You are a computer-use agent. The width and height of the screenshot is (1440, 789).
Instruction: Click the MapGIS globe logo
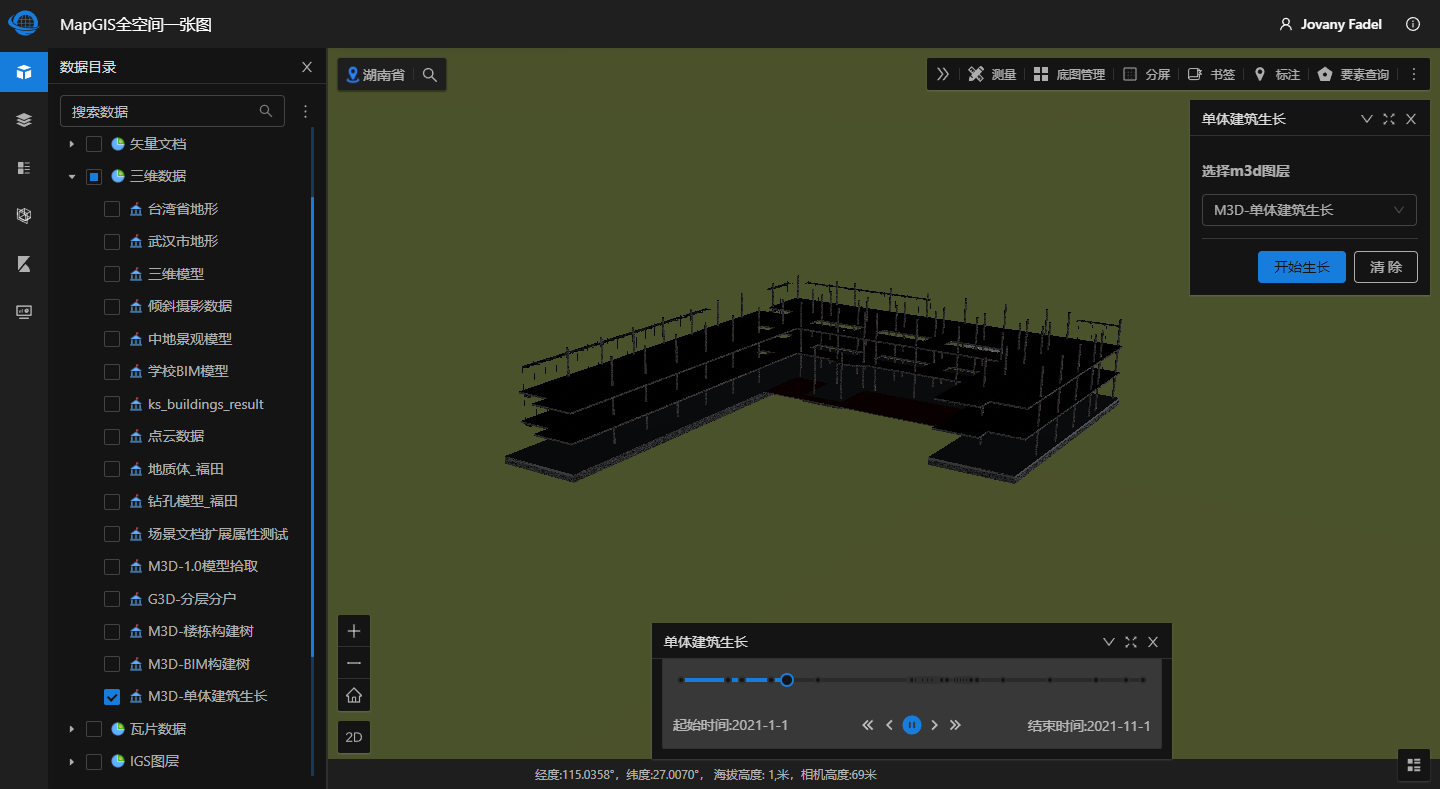23,23
